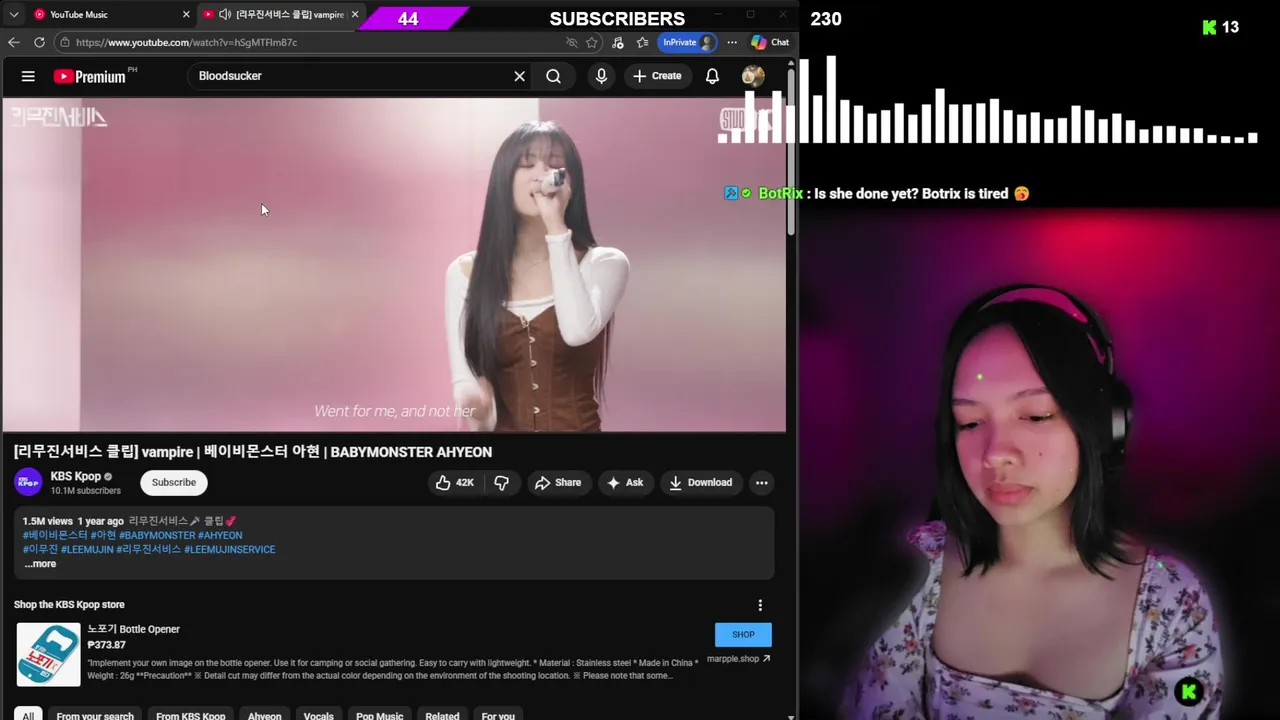Select the From KBS Kpop chip
The height and width of the screenshot is (720, 1280).
pyautogui.click(x=190, y=715)
